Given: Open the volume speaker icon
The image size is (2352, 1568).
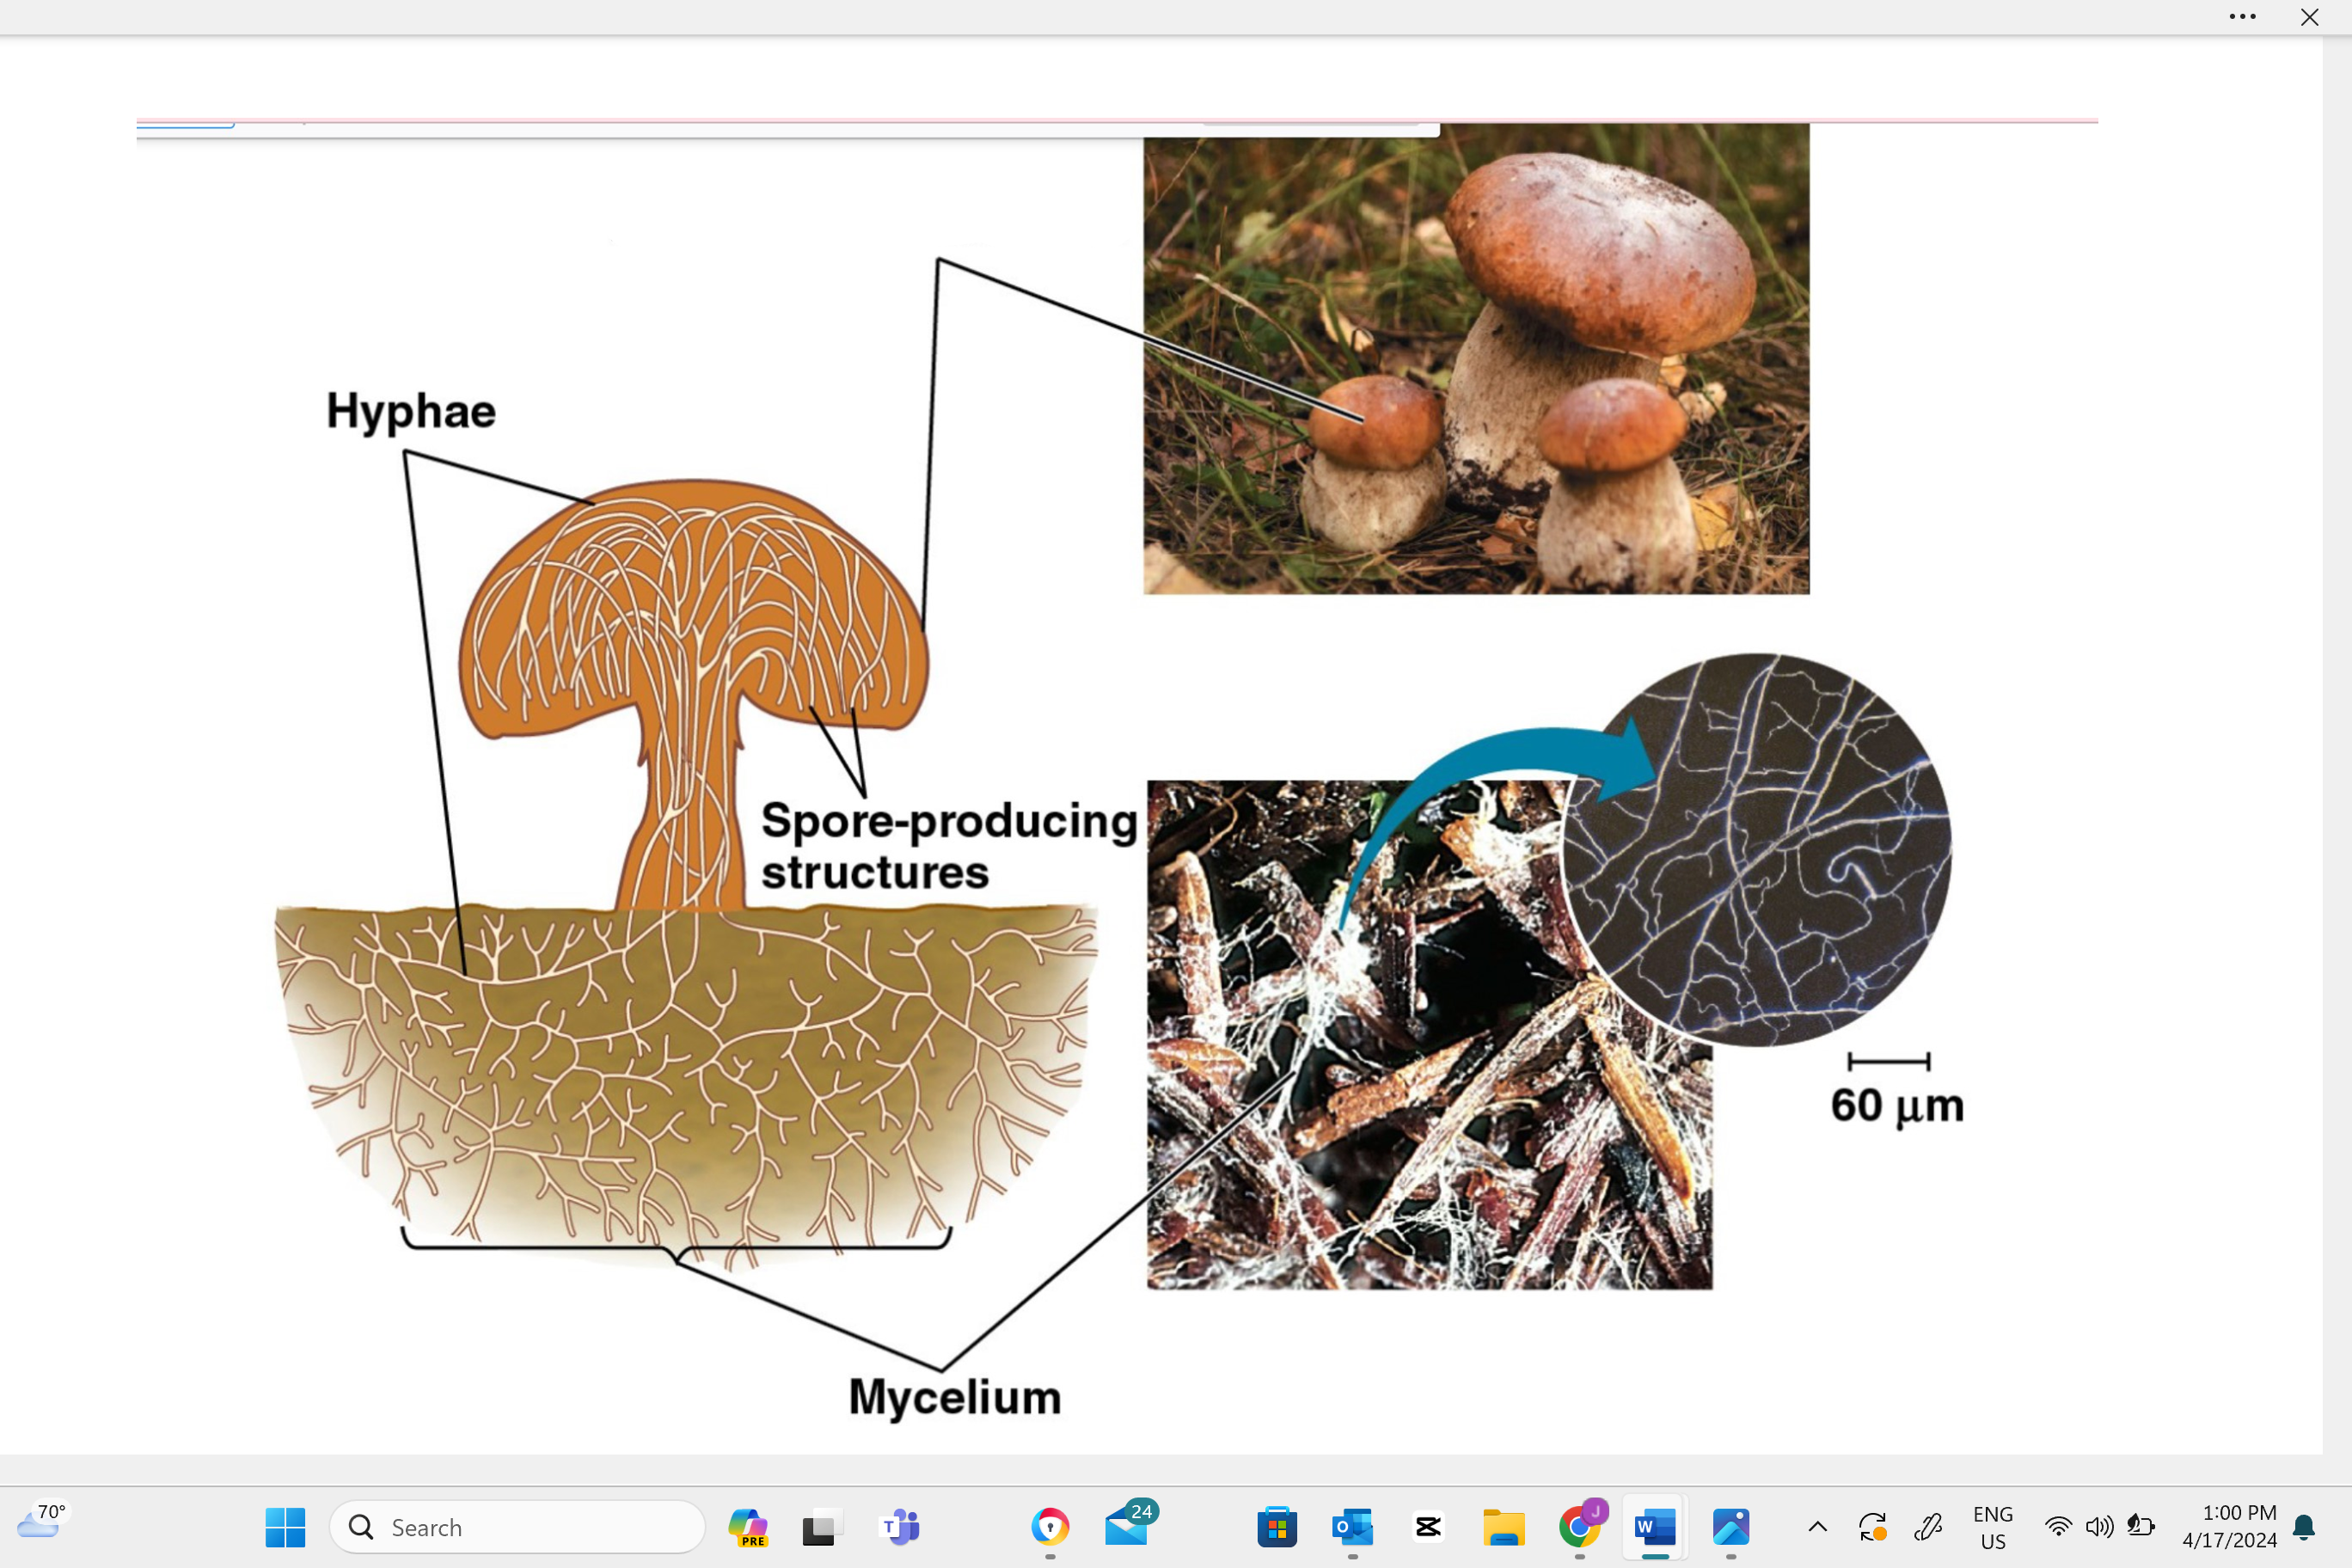Looking at the screenshot, I should click(x=2099, y=1527).
